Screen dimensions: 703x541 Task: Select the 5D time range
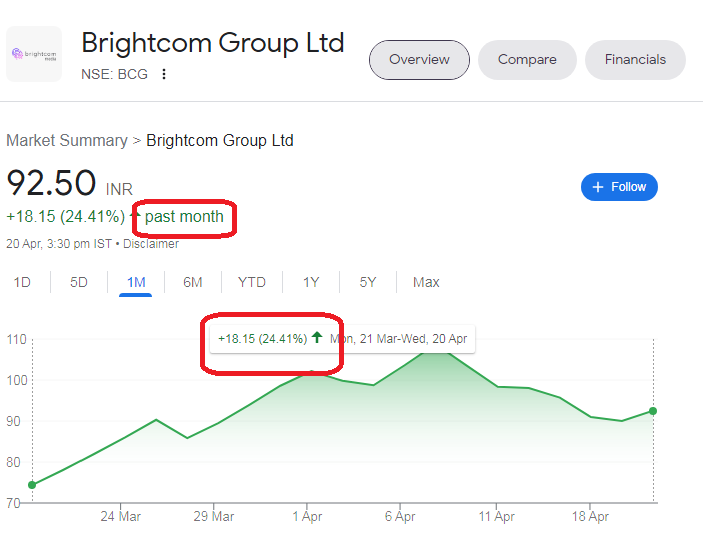point(79,282)
